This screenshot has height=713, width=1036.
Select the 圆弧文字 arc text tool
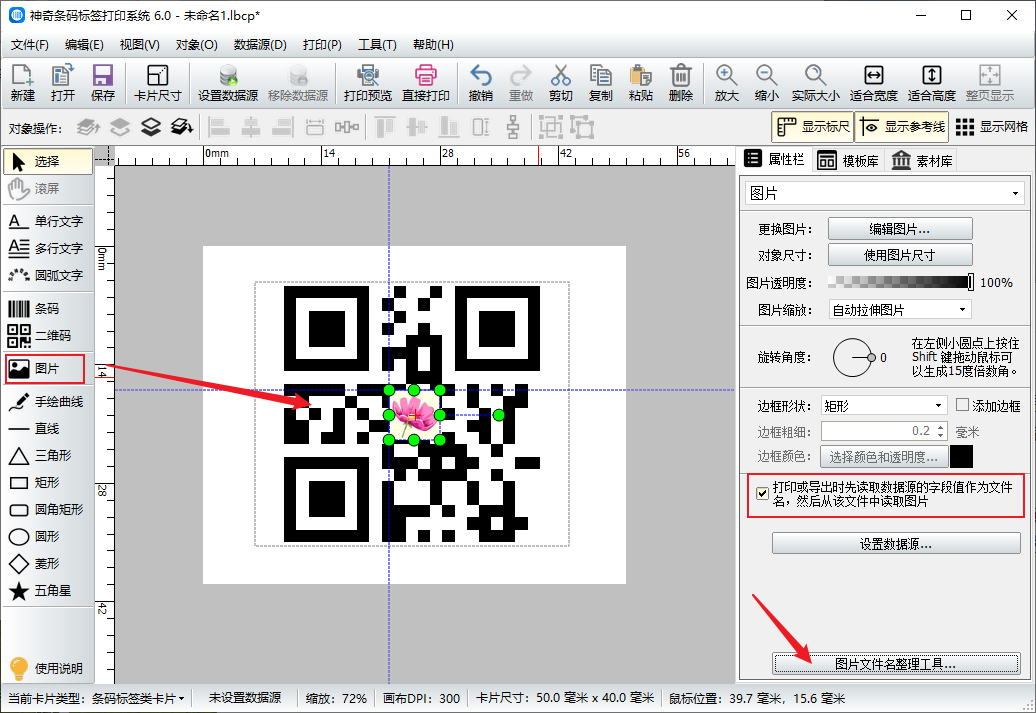48,275
